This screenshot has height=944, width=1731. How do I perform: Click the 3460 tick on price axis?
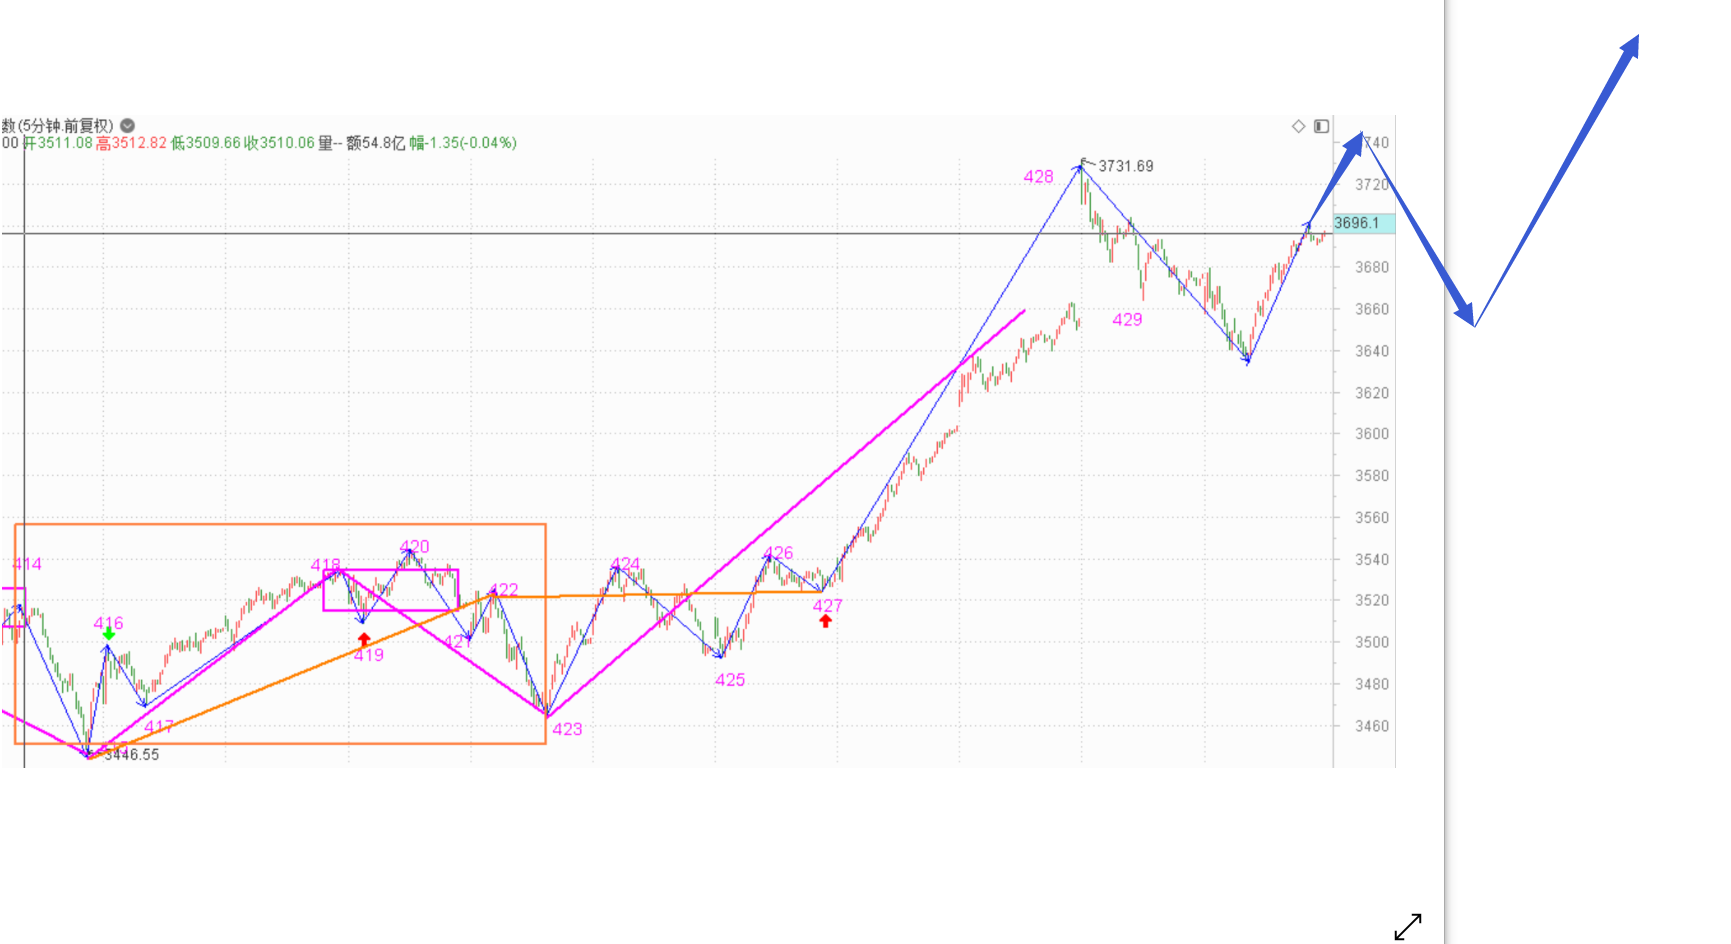[1371, 726]
